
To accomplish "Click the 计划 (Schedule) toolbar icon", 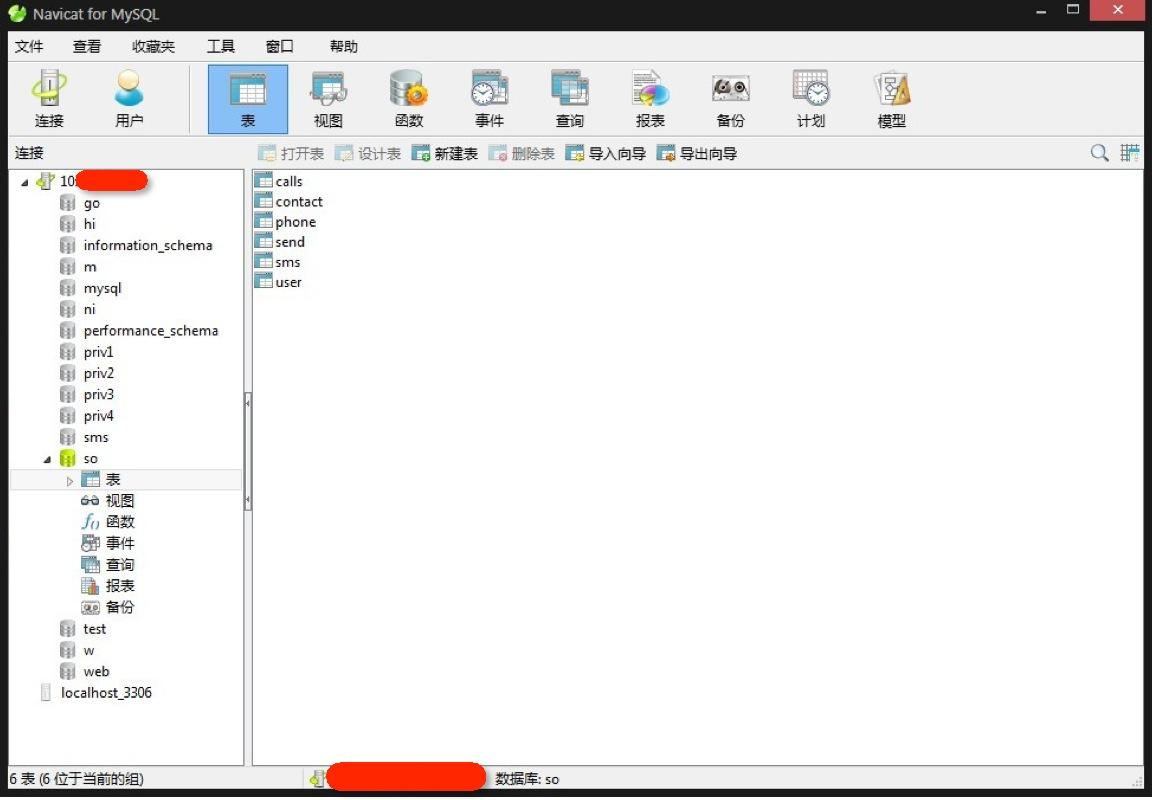I will 811,99.
